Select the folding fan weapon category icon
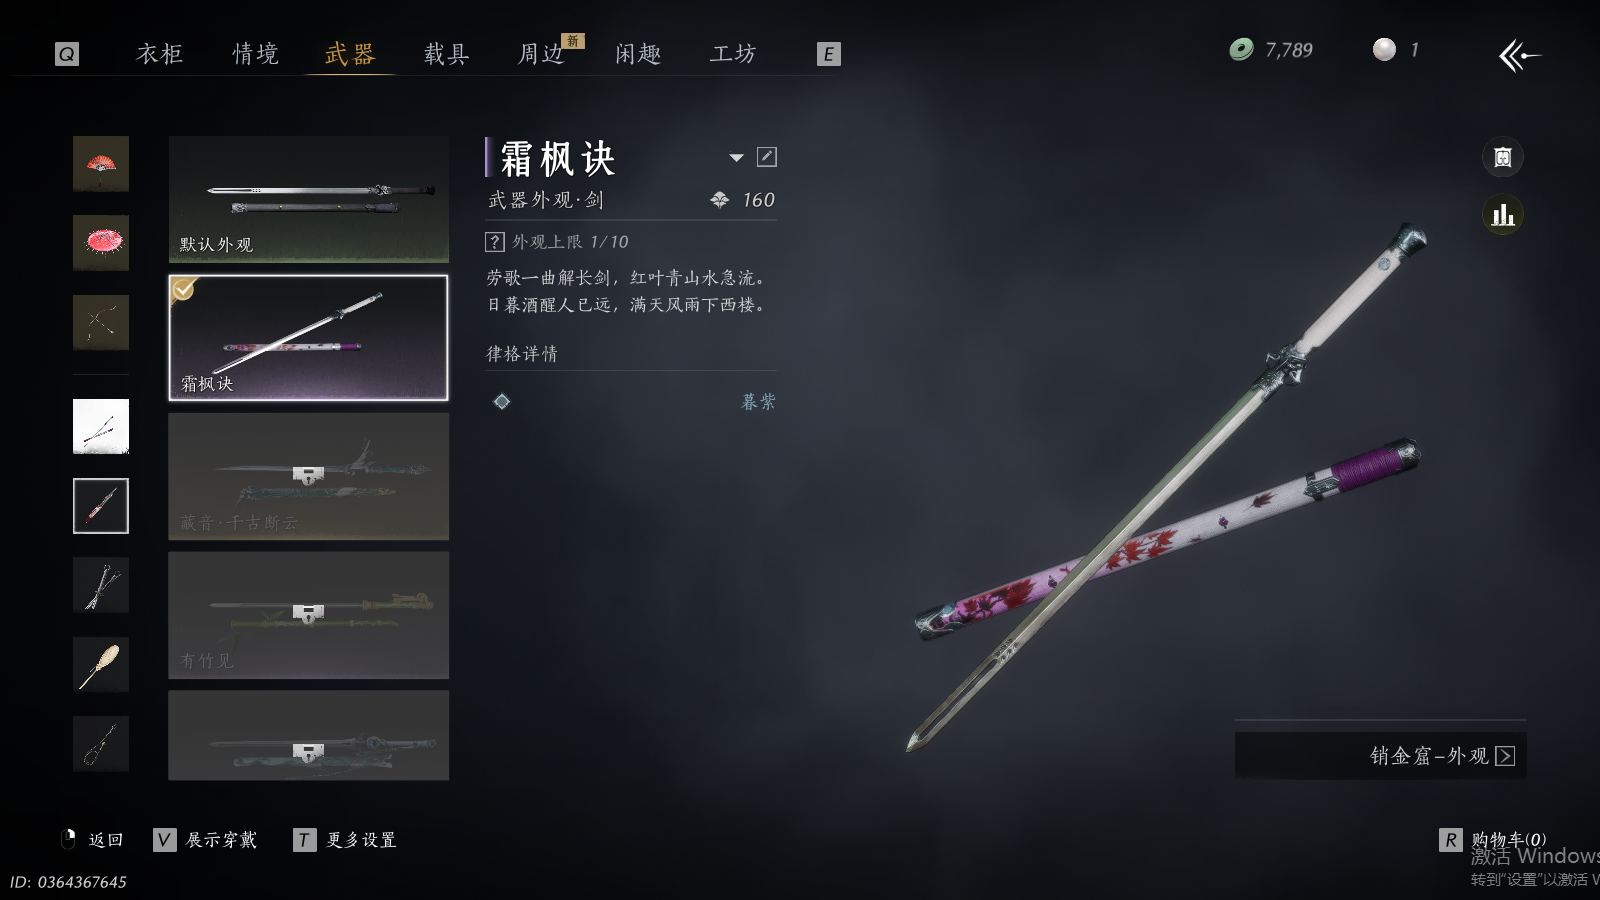This screenshot has height=900, width=1600. coord(101,164)
